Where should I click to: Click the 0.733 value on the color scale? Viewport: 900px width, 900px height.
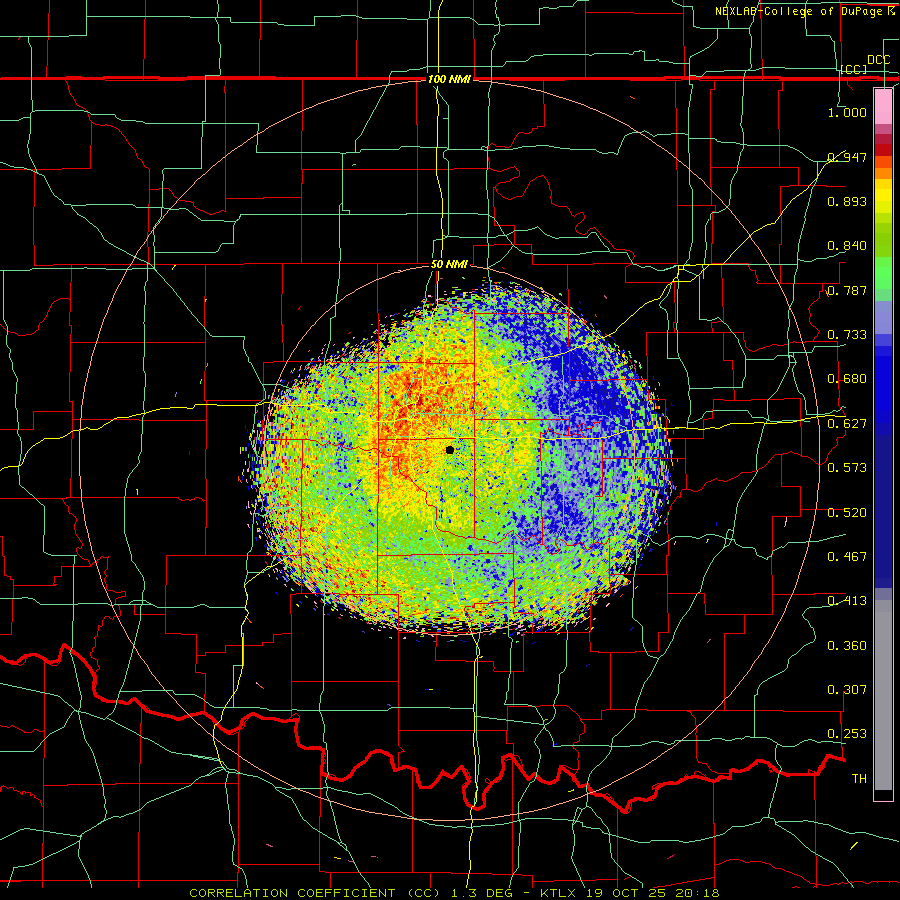click(847, 335)
